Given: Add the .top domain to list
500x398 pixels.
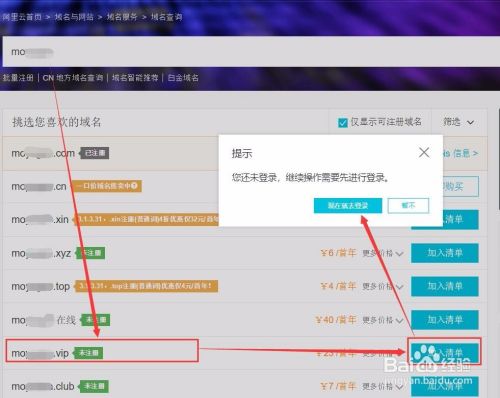Looking at the screenshot, I should 445,286.
